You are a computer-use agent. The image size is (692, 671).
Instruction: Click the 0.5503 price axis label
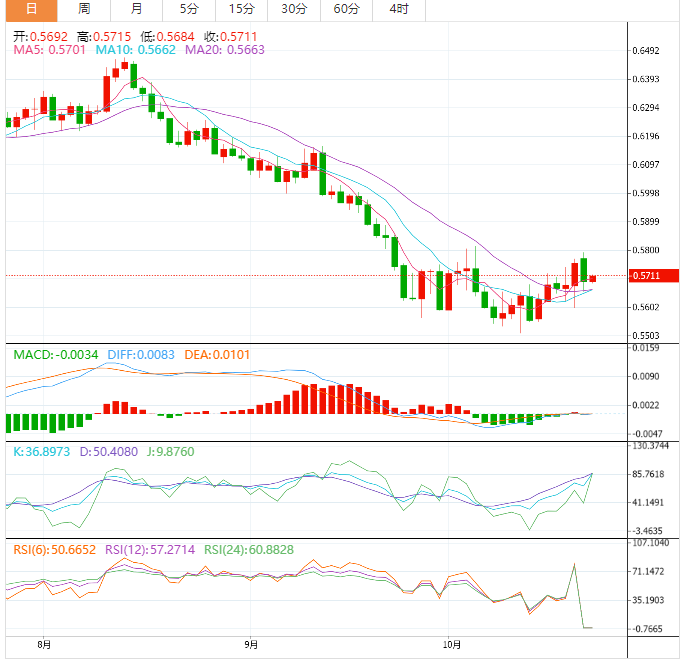(x=646, y=336)
